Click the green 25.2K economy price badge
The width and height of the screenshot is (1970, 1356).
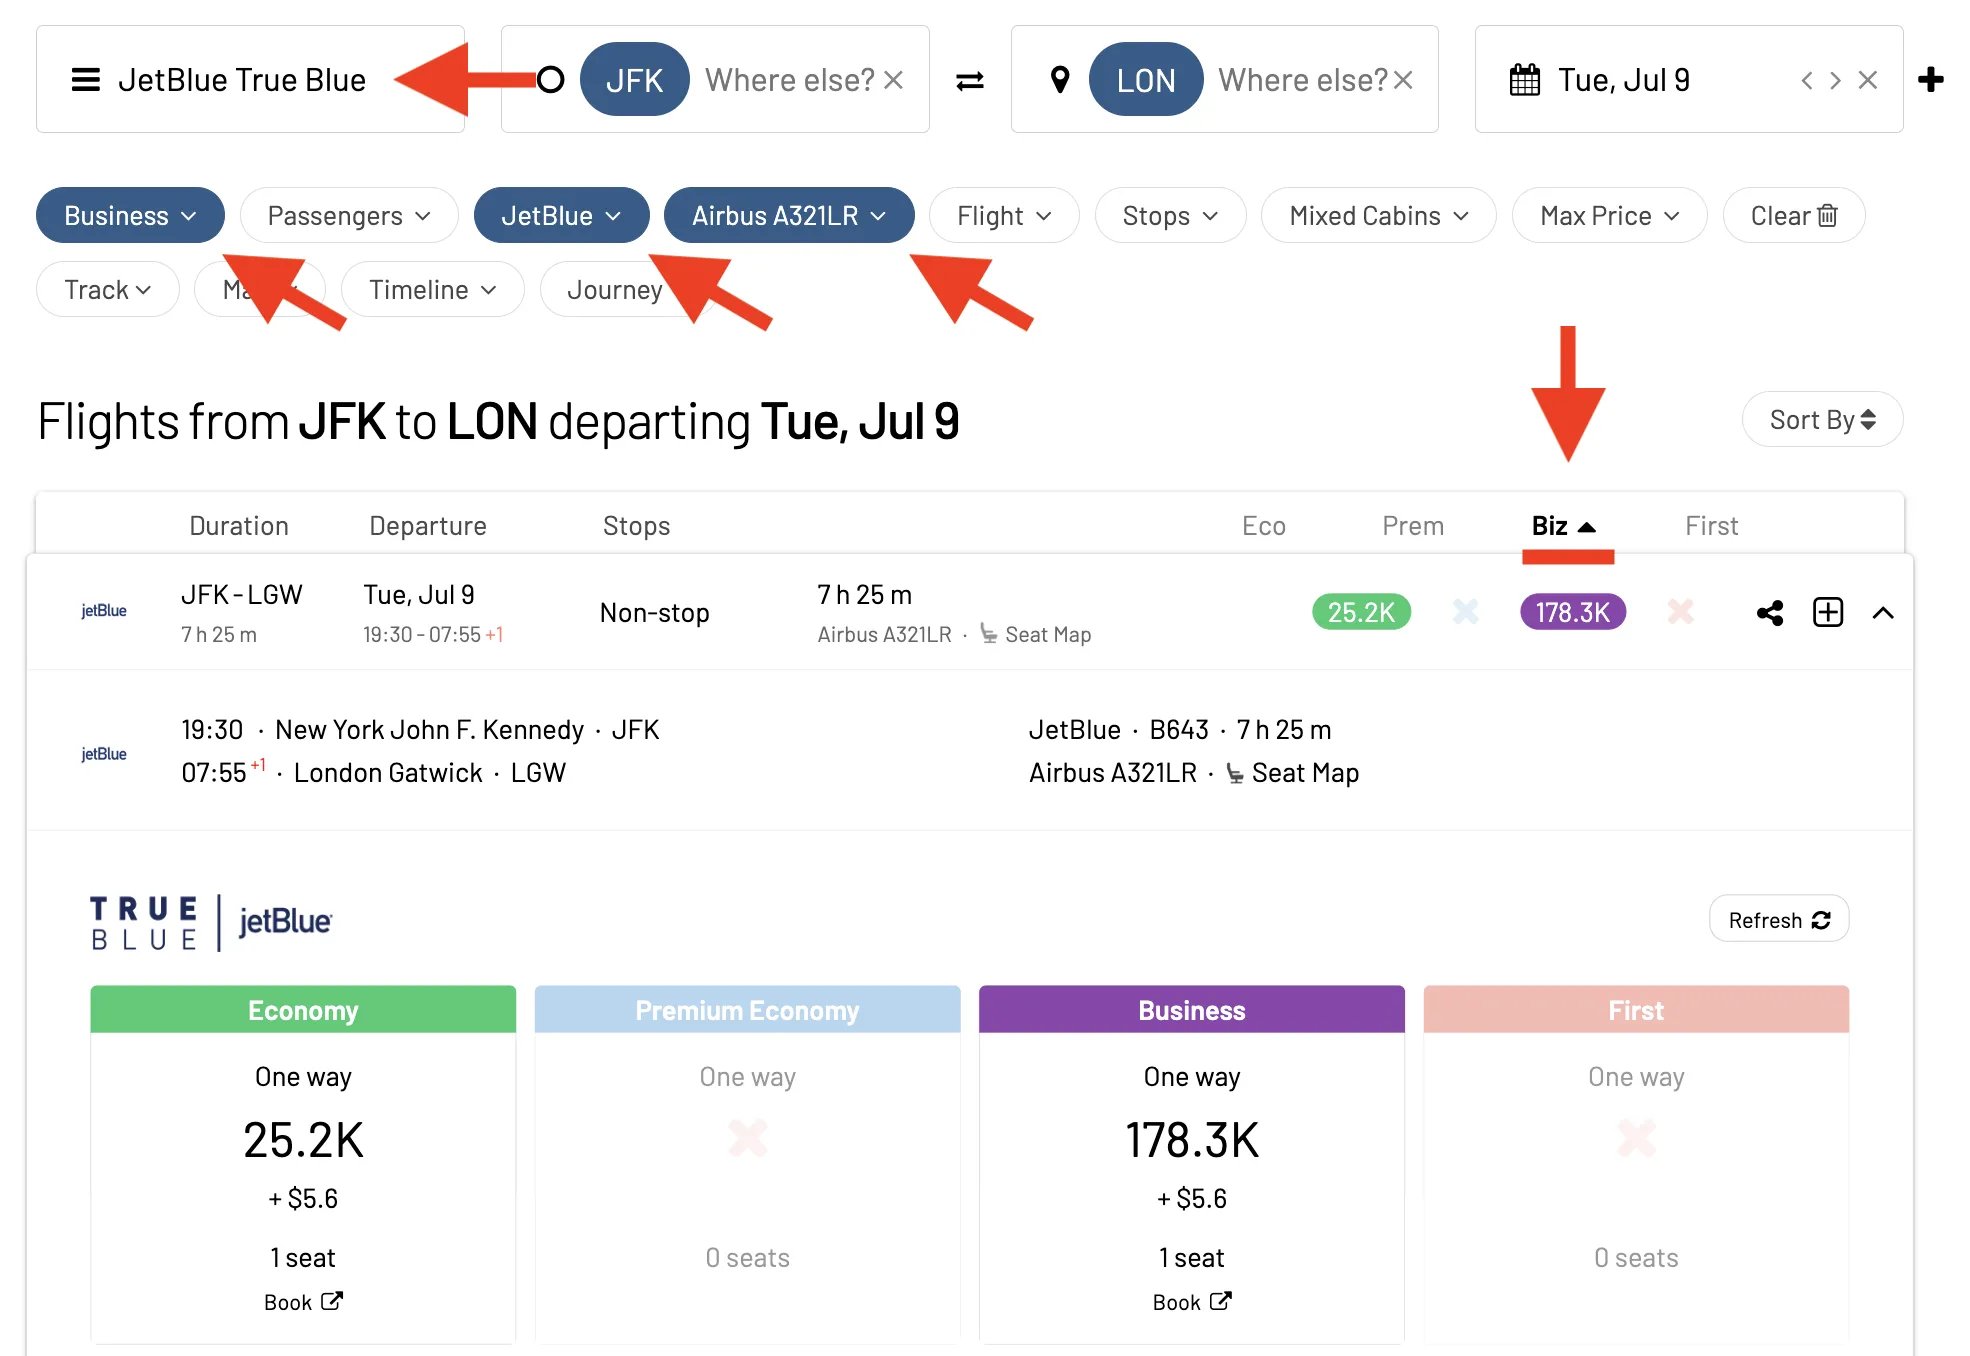(1361, 612)
